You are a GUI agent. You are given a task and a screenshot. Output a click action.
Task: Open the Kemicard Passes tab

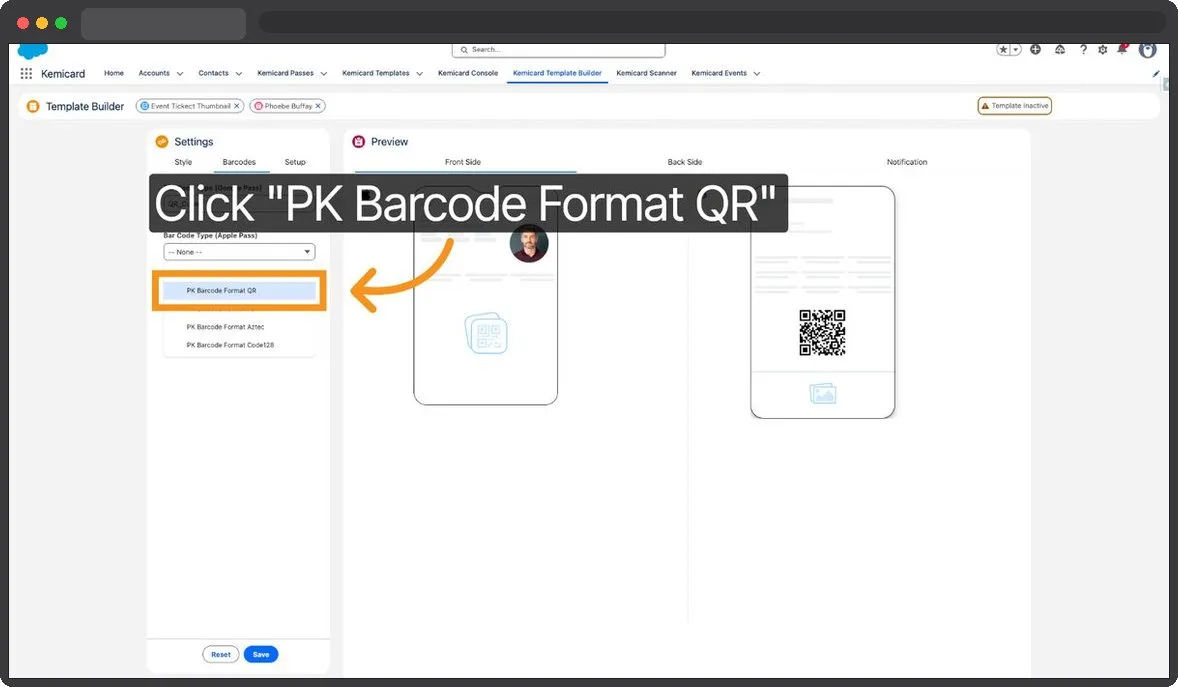tap(285, 74)
